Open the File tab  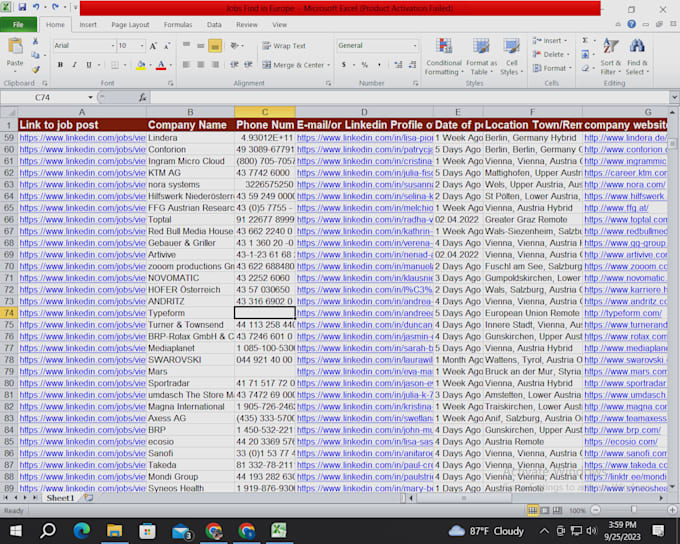[x=18, y=25]
